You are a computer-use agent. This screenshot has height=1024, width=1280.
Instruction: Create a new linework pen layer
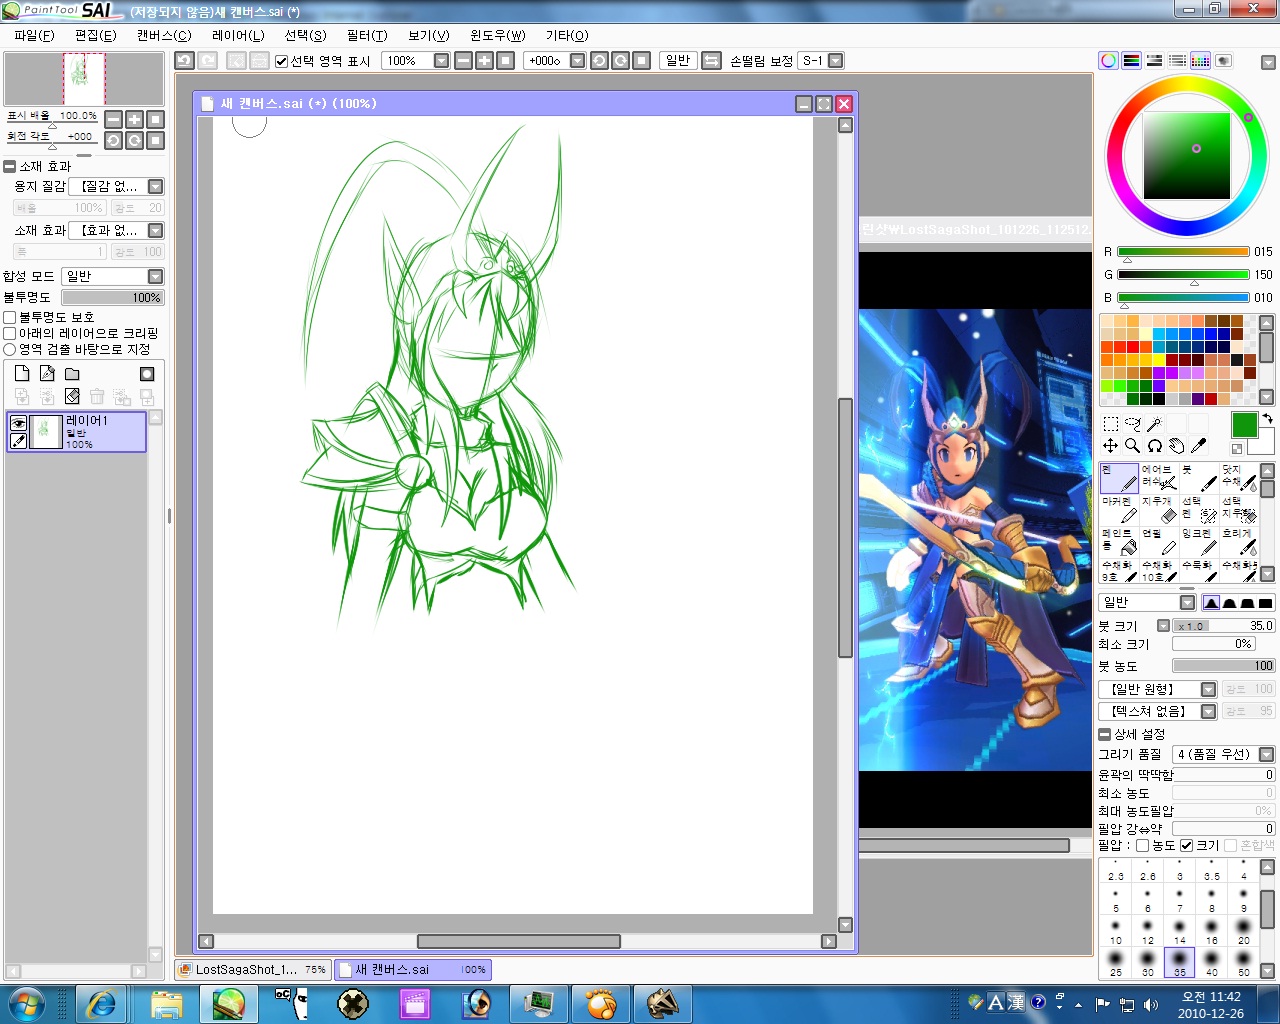pos(47,374)
